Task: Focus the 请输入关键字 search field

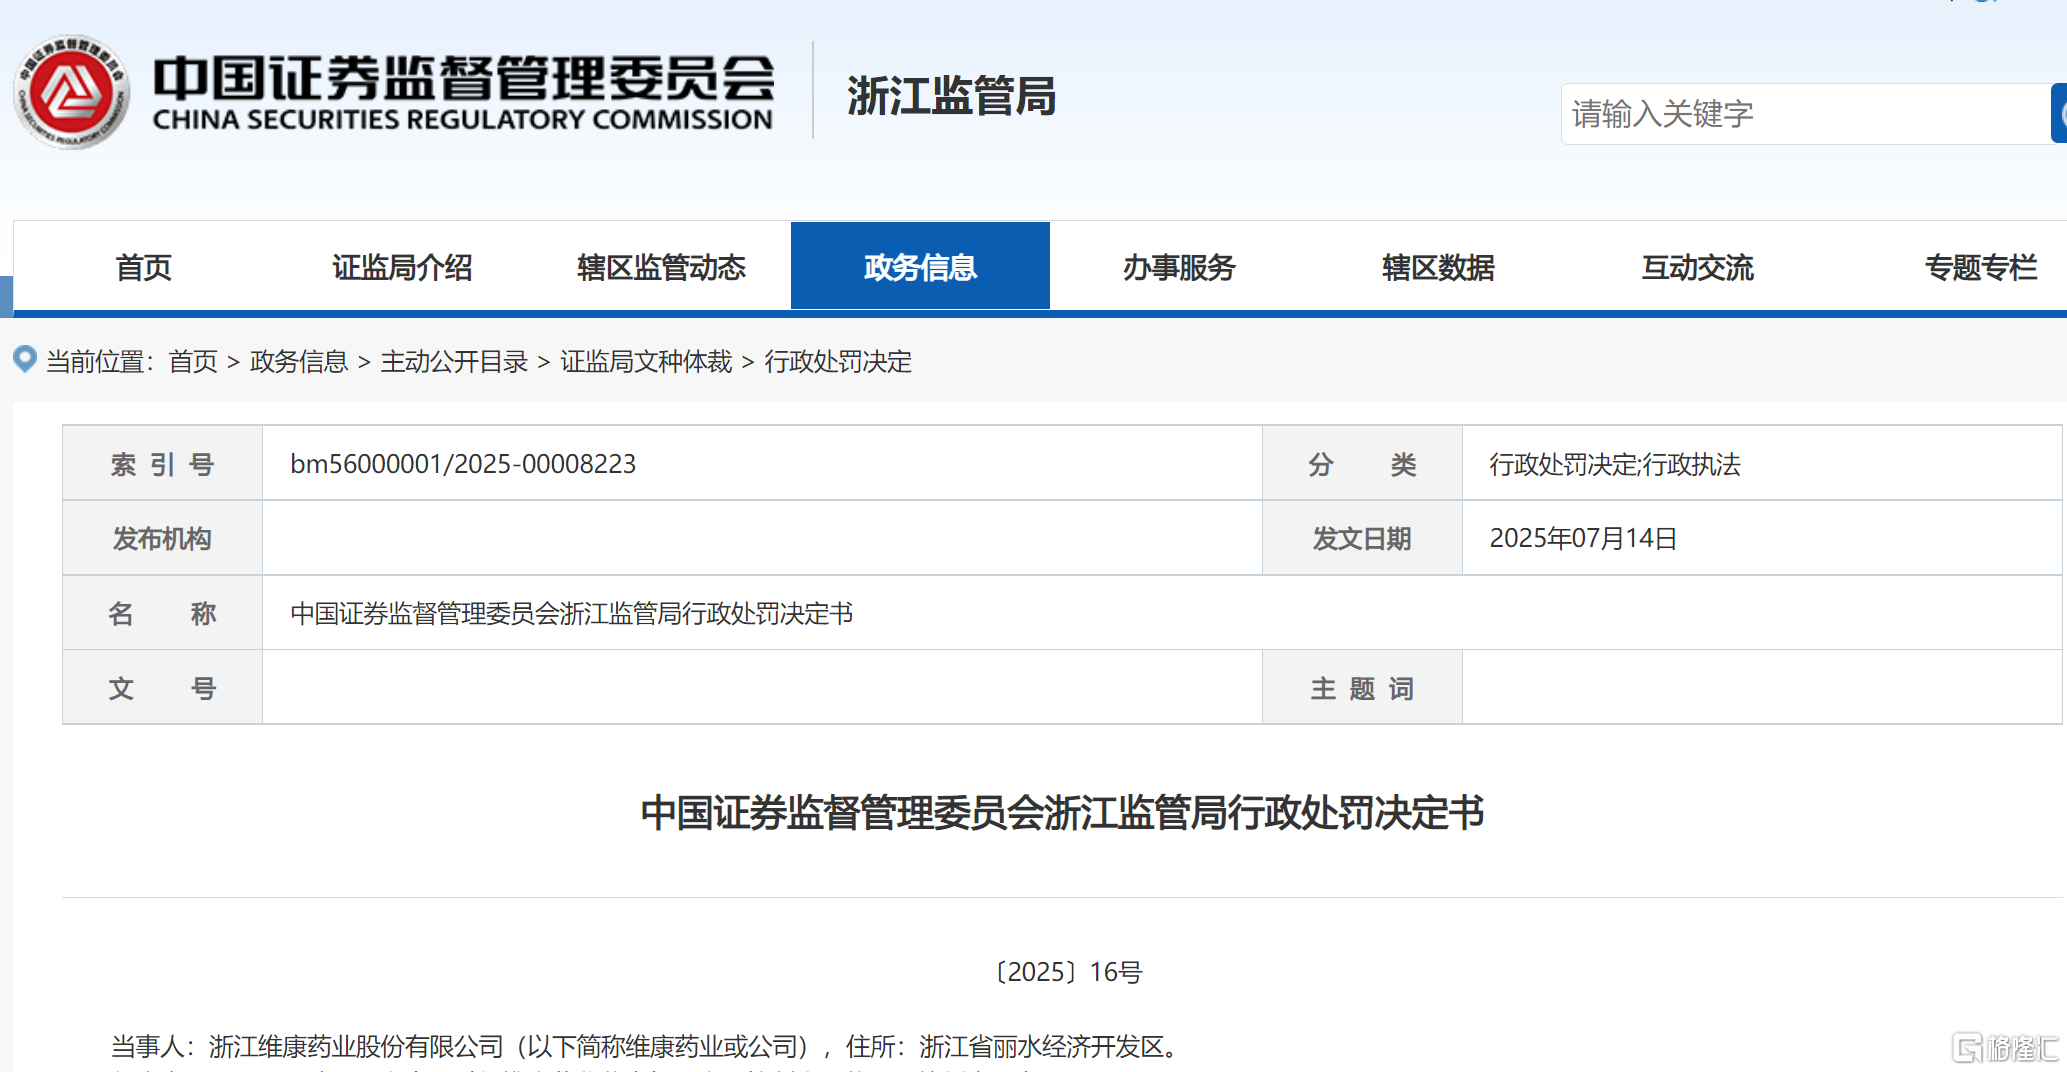Action: (1805, 114)
